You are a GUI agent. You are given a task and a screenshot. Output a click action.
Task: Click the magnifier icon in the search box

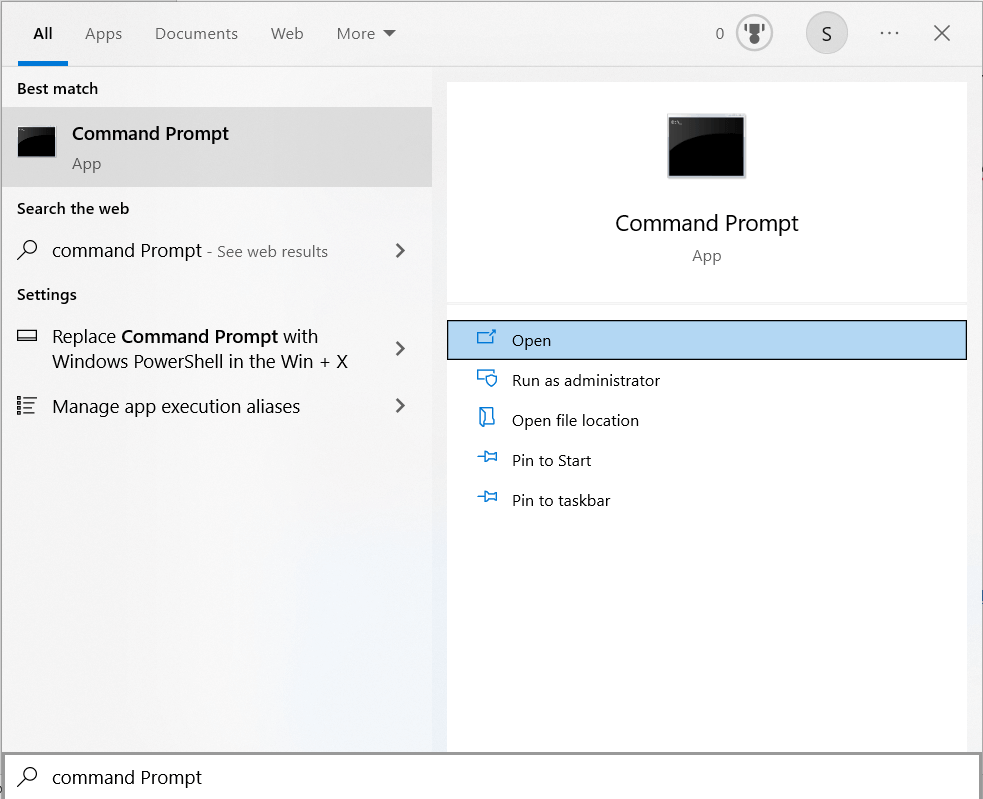coord(27,776)
